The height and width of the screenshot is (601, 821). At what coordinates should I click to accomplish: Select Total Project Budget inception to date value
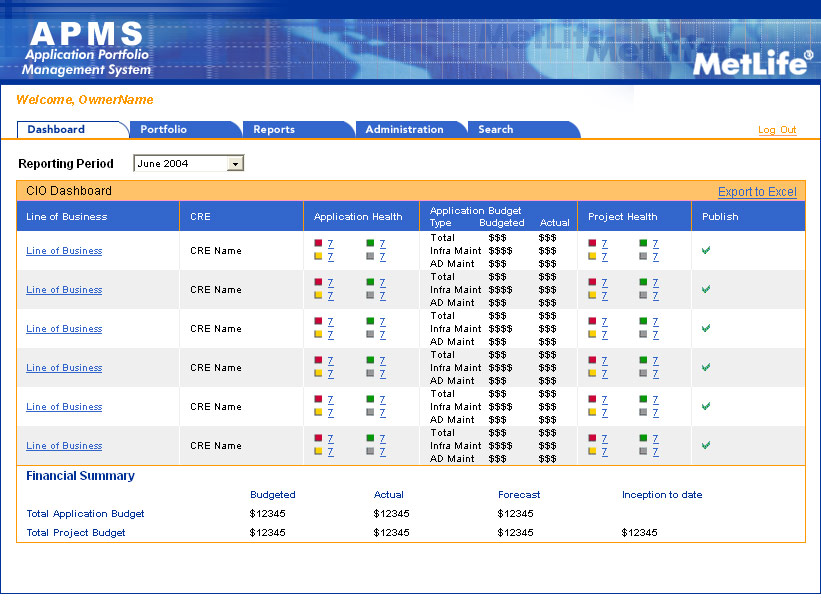click(639, 532)
